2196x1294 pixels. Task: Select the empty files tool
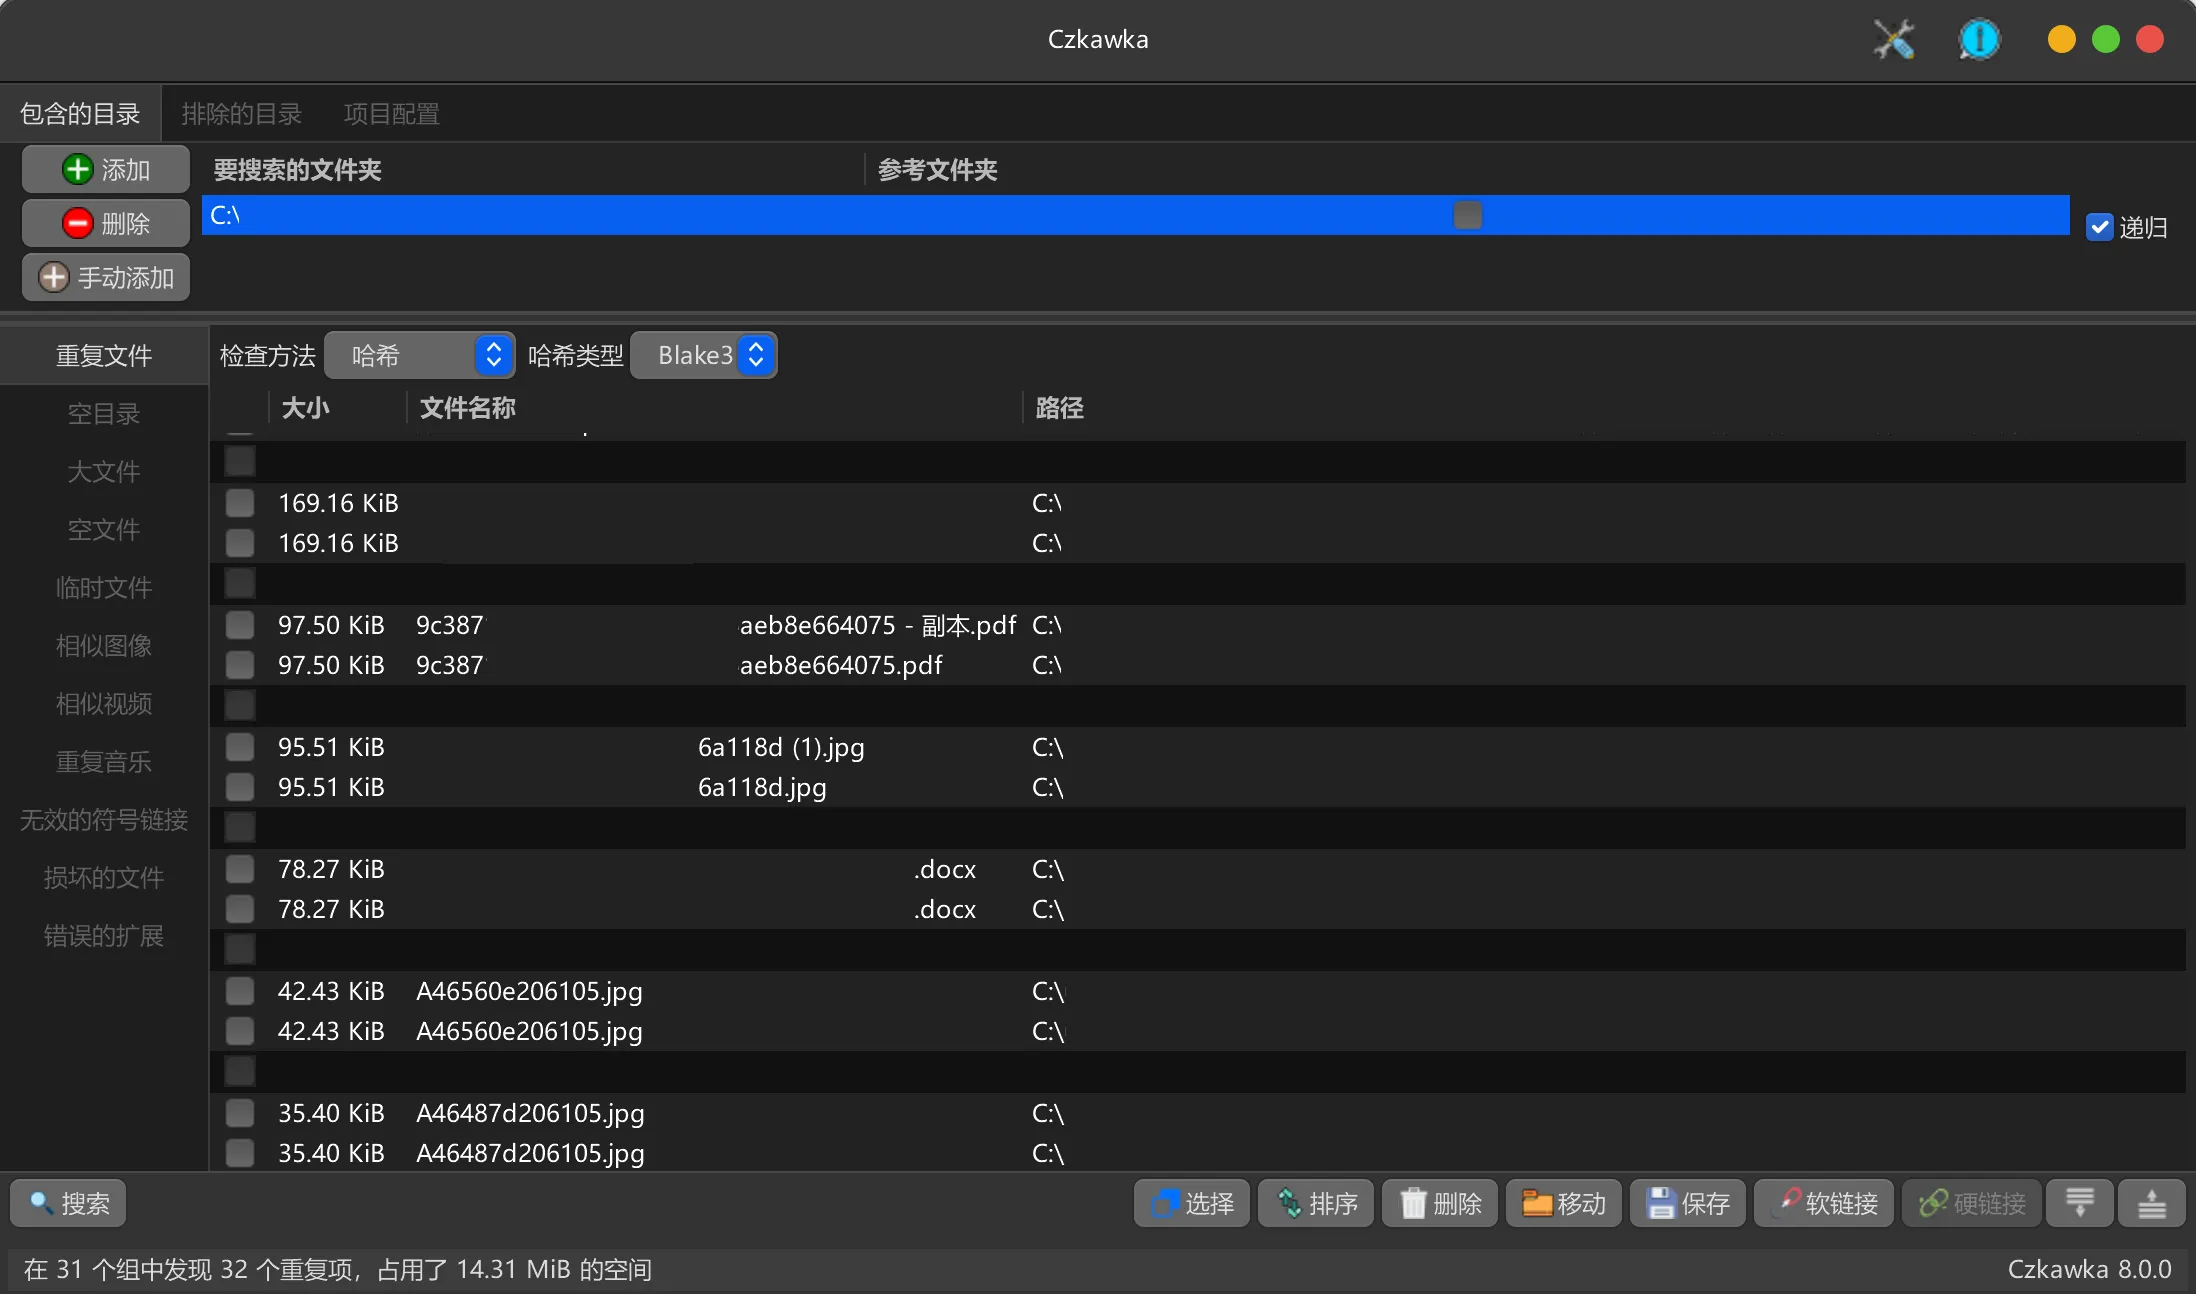click(104, 530)
